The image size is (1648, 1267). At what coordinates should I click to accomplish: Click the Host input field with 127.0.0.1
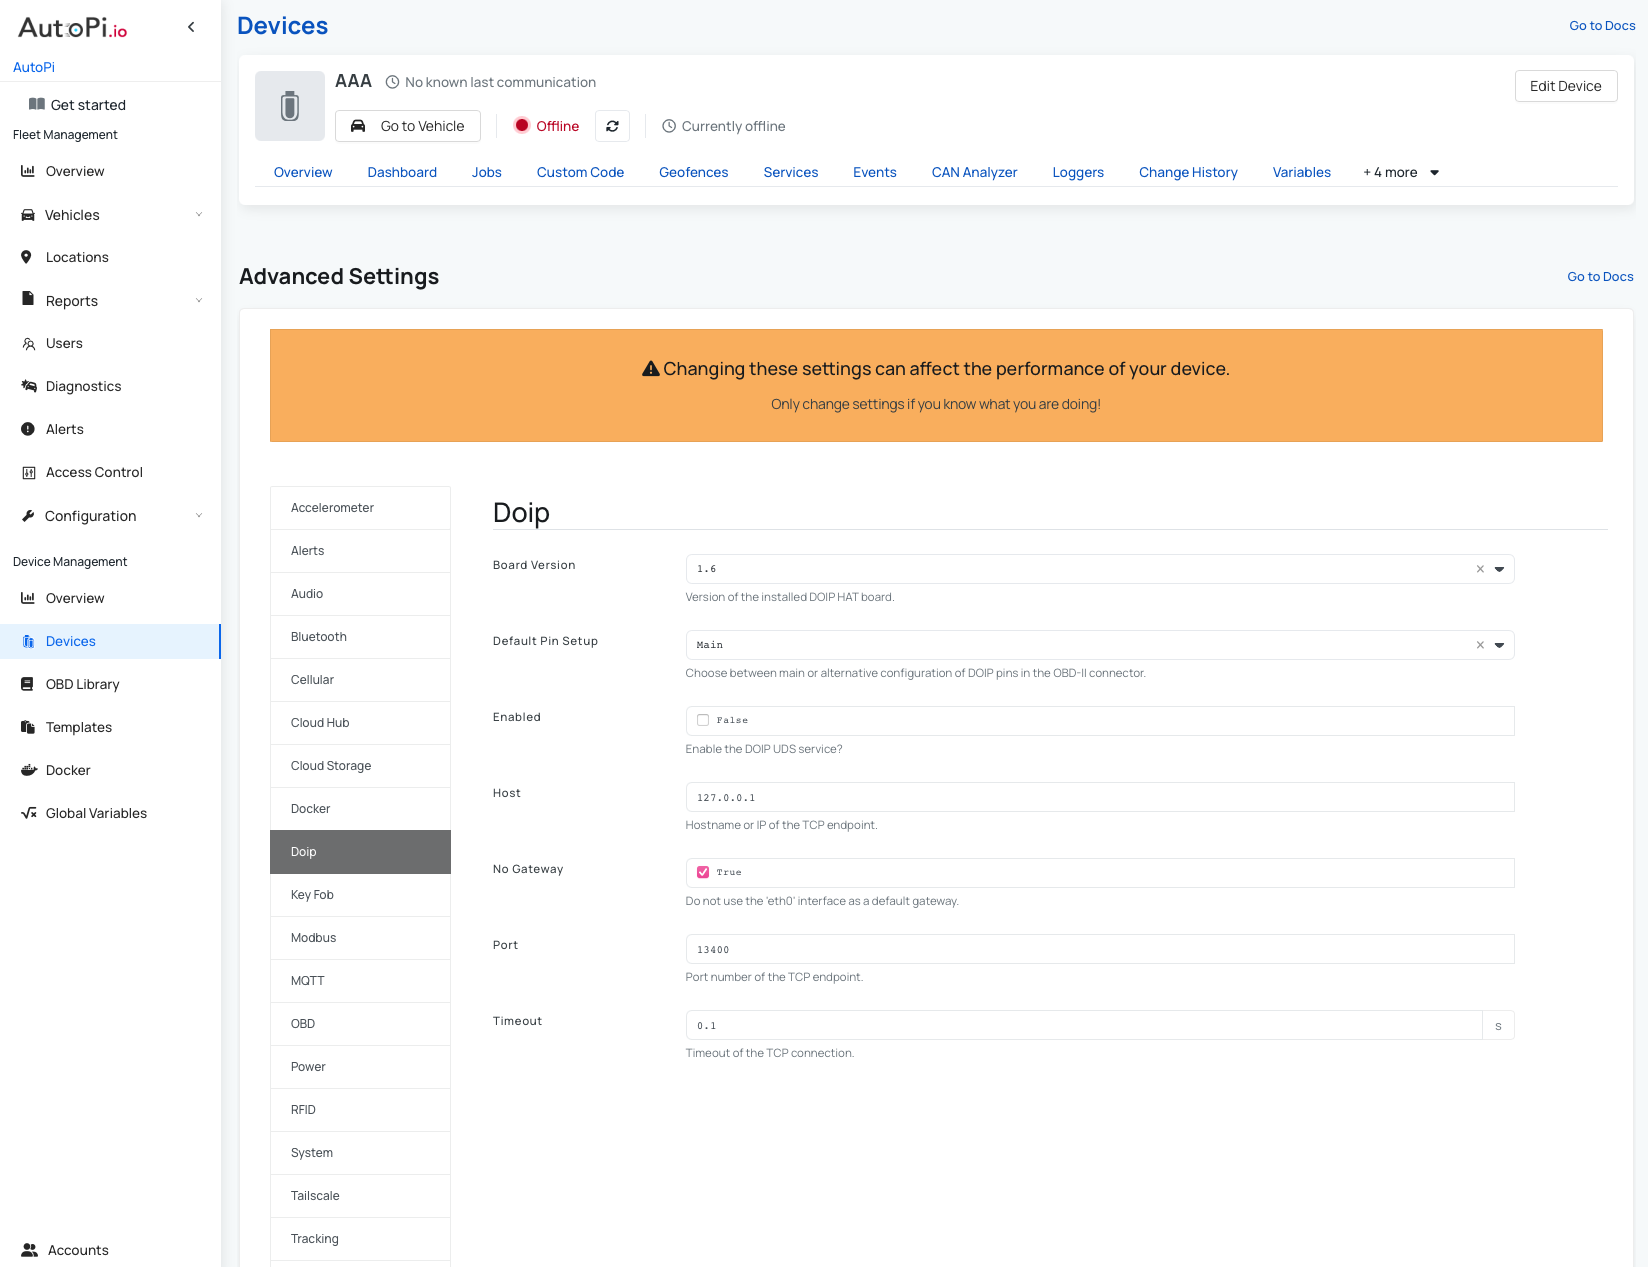click(x=1100, y=797)
